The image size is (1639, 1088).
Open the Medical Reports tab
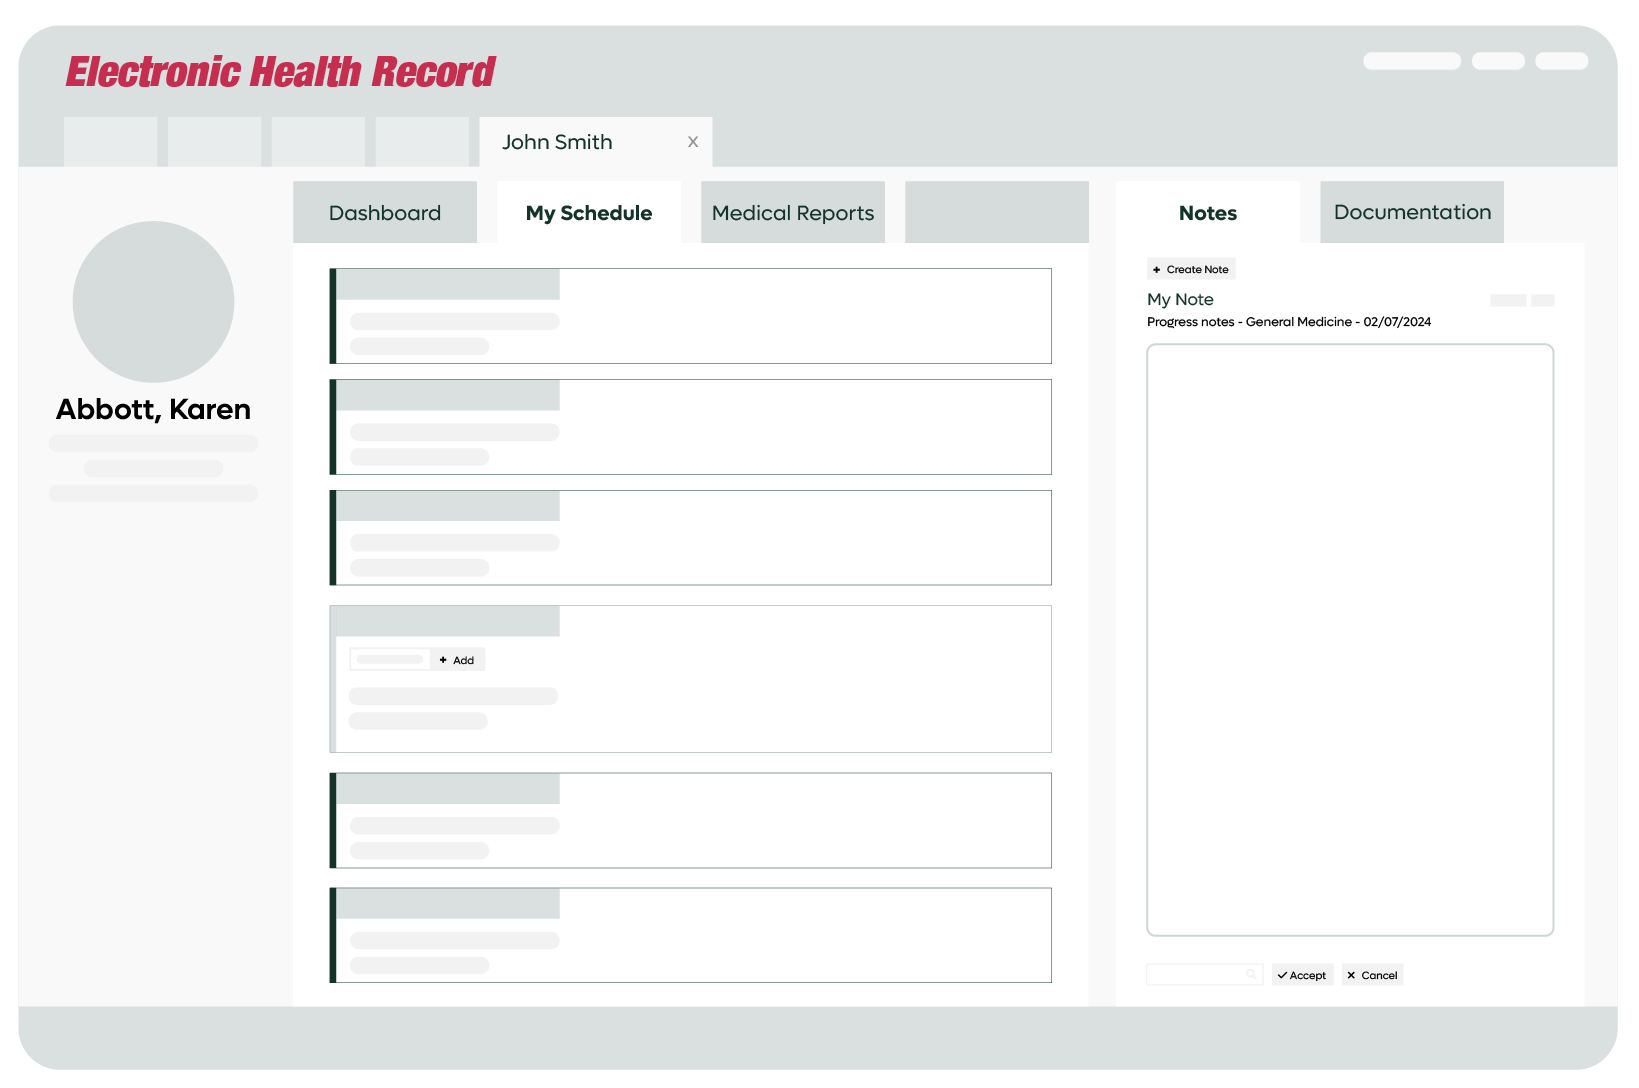[x=793, y=213]
